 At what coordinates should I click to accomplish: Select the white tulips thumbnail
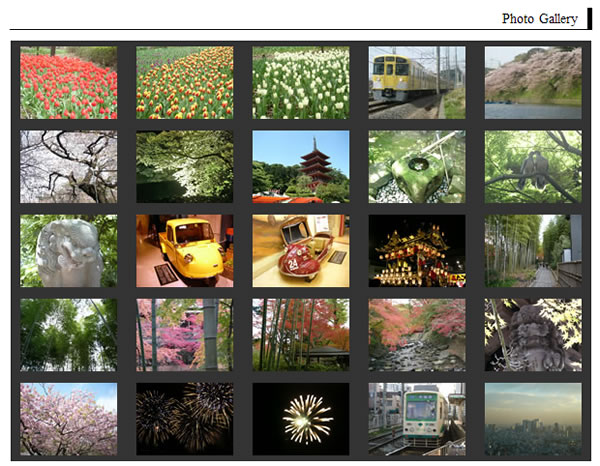click(x=300, y=83)
